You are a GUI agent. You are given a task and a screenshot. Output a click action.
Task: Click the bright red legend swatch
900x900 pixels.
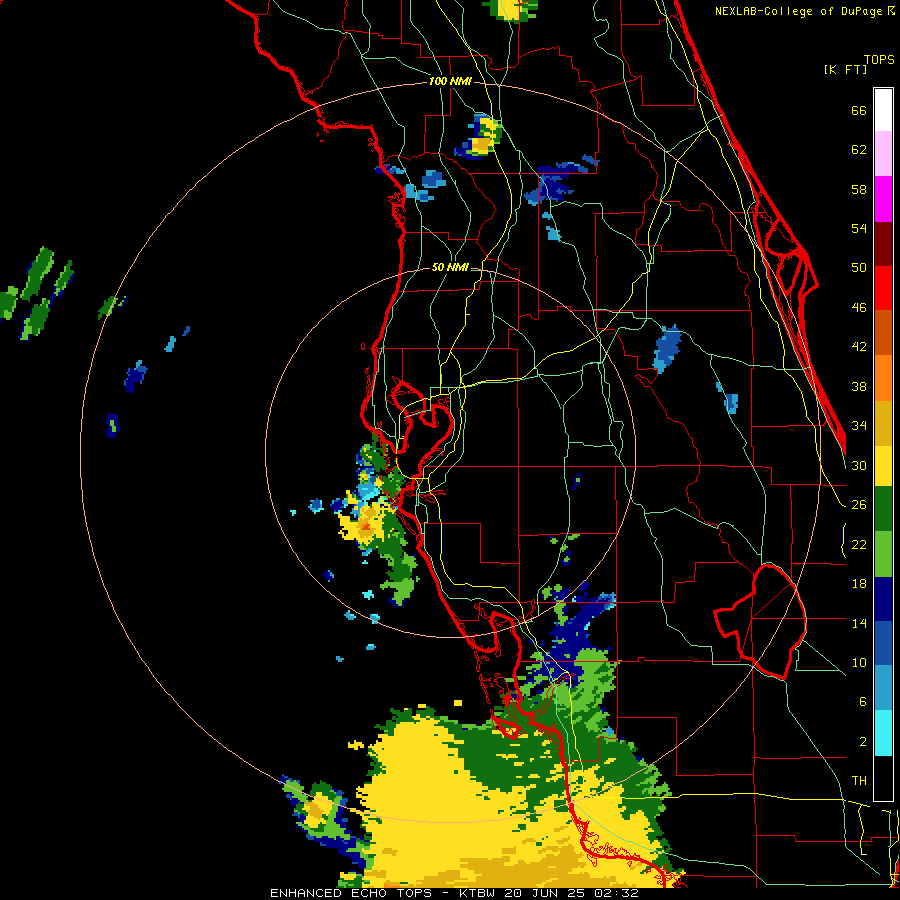(x=883, y=288)
